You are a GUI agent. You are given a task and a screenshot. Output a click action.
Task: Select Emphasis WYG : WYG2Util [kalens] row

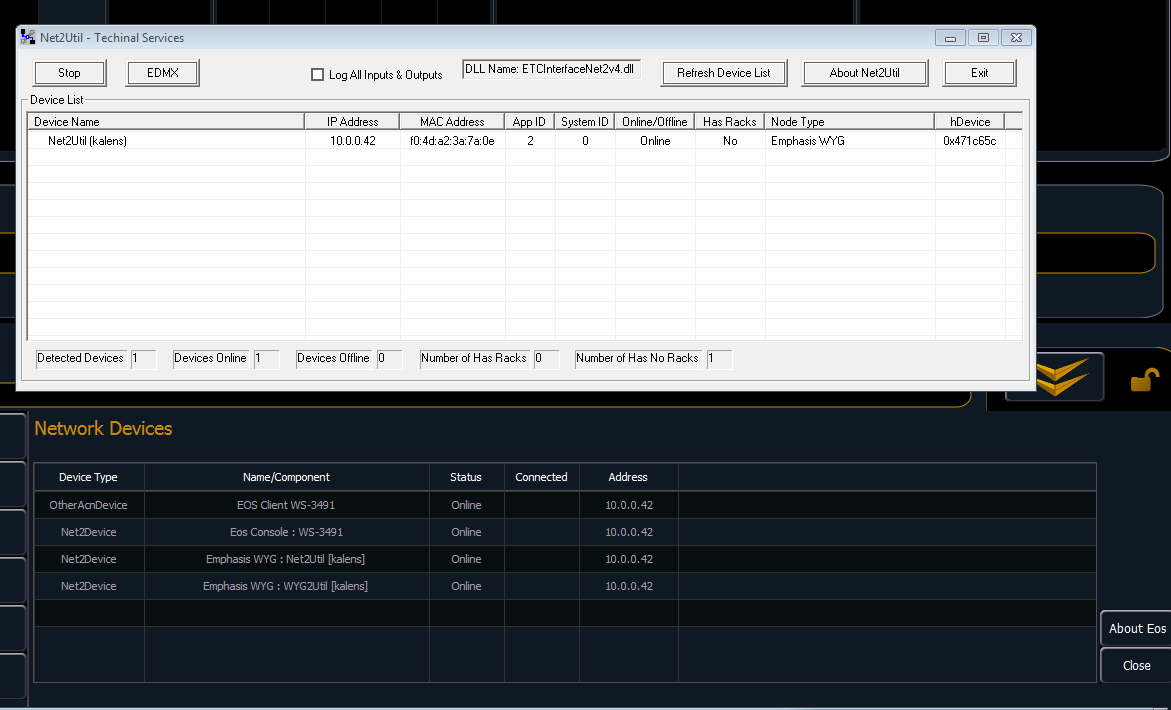(565, 586)
